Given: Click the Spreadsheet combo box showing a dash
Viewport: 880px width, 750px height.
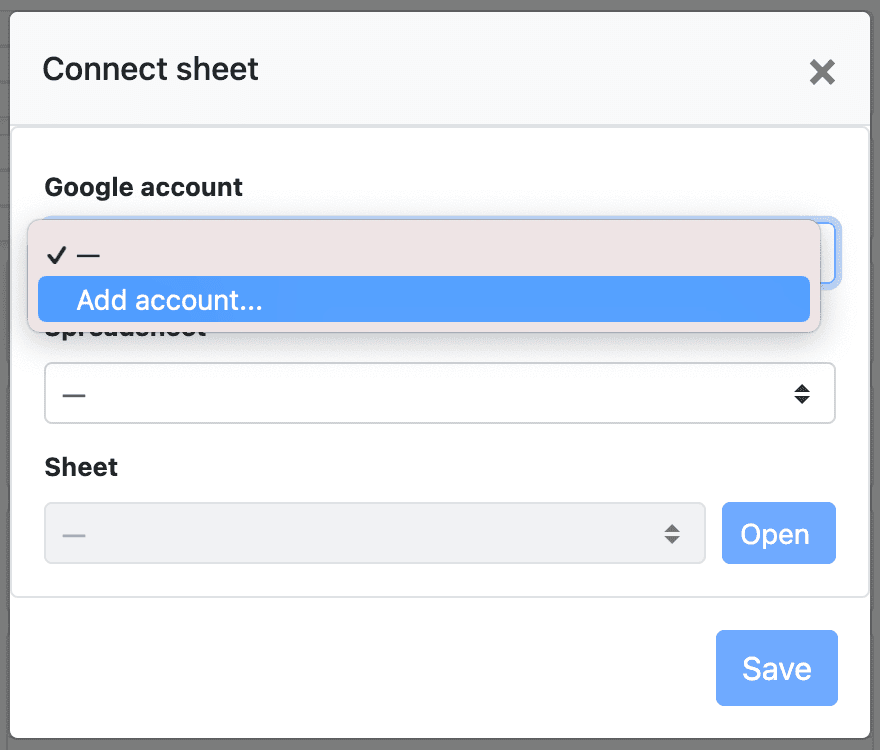Looking at the screenshot, I should click(440, 393).
